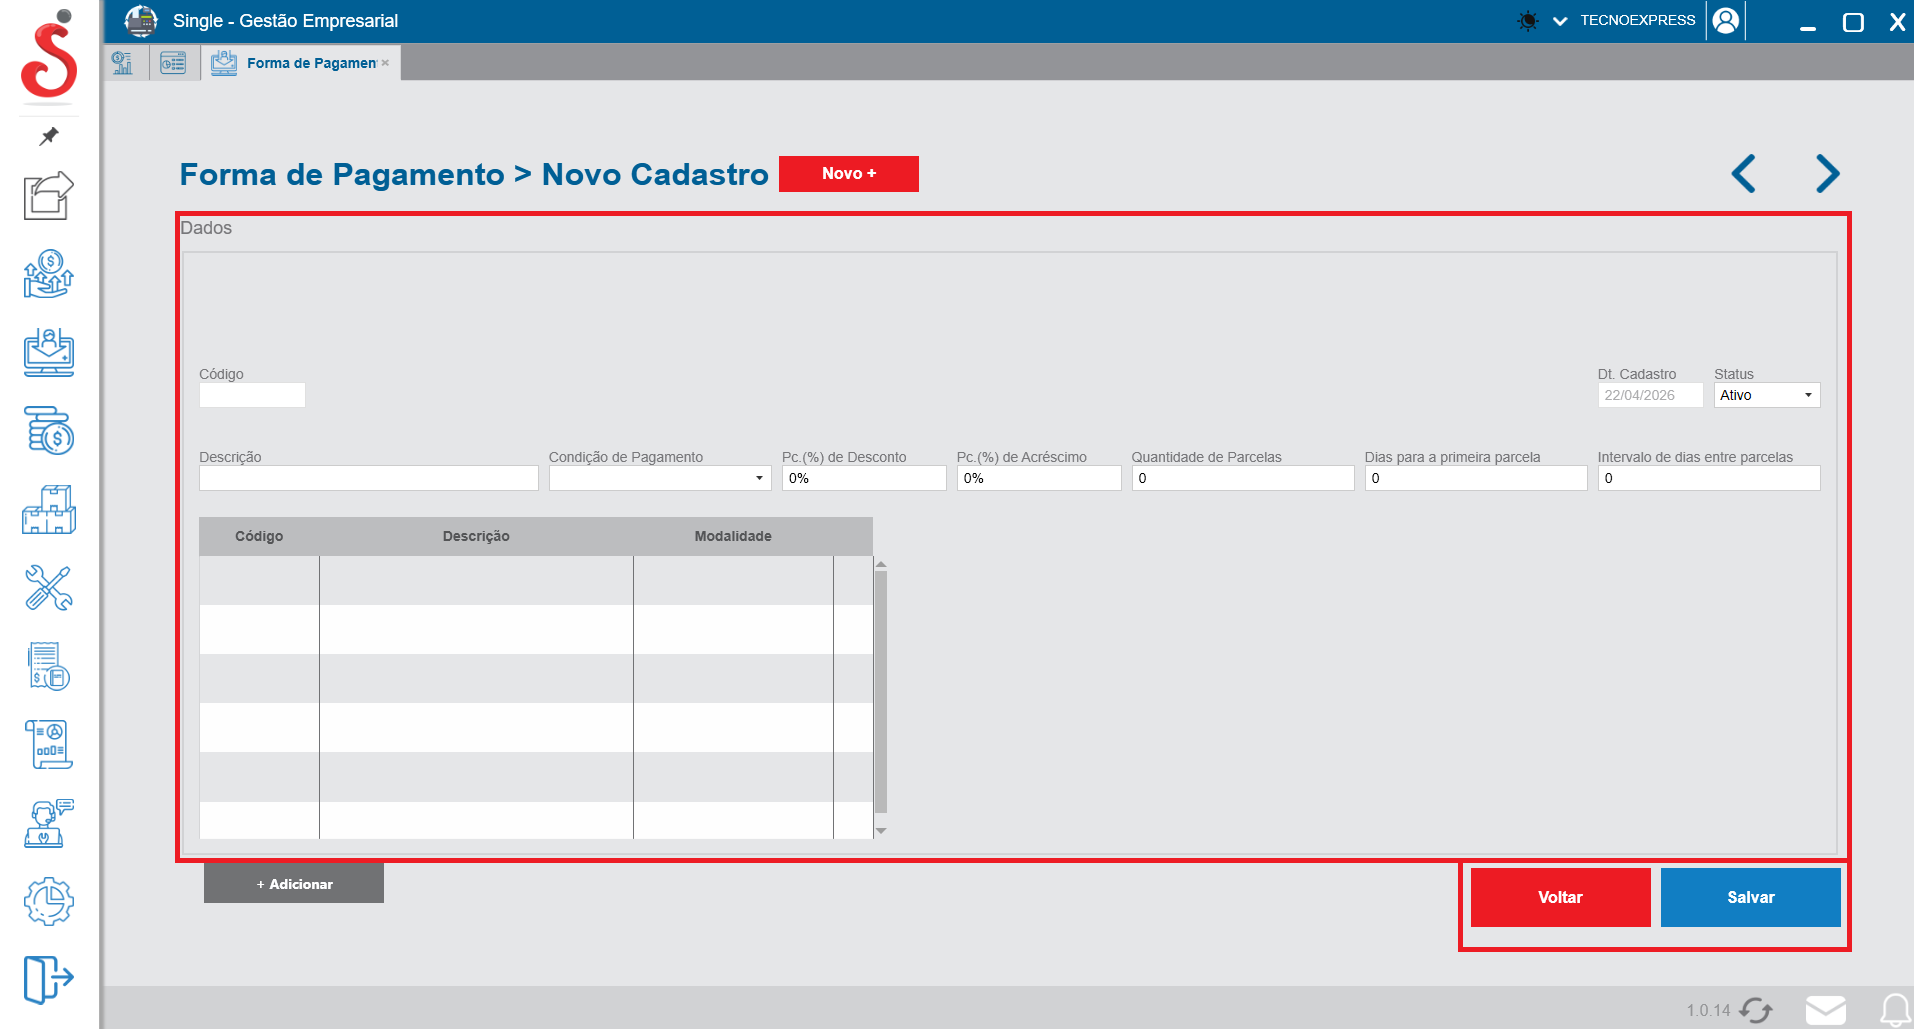This screenshot has height=1029, width=1914.
Task: Expand the dropdown arrow beside TECNOEXPRESS
Action: point(1559,21)
